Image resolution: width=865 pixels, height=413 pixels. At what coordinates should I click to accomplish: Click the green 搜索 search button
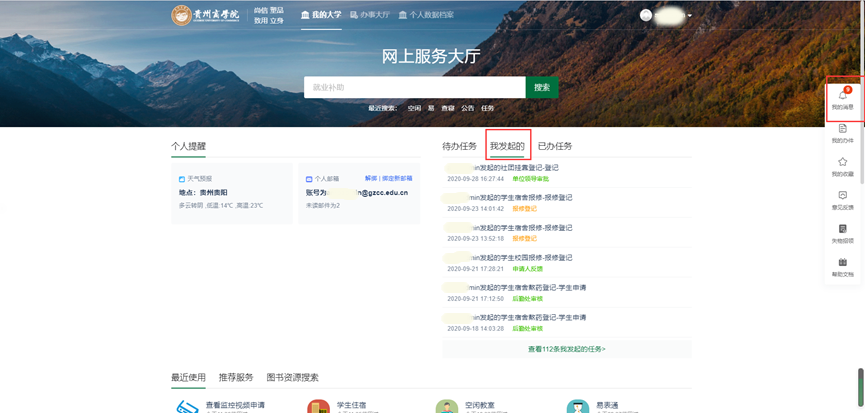(542, 87)
